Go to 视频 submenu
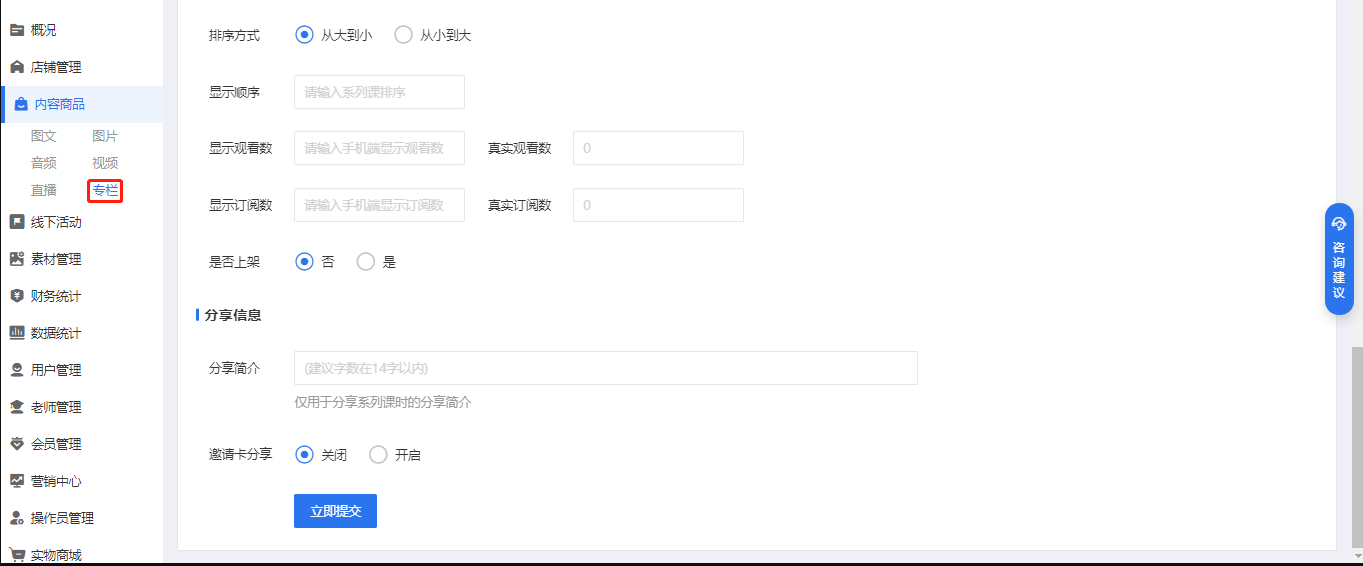The image size is (1363, 566). 105,163
